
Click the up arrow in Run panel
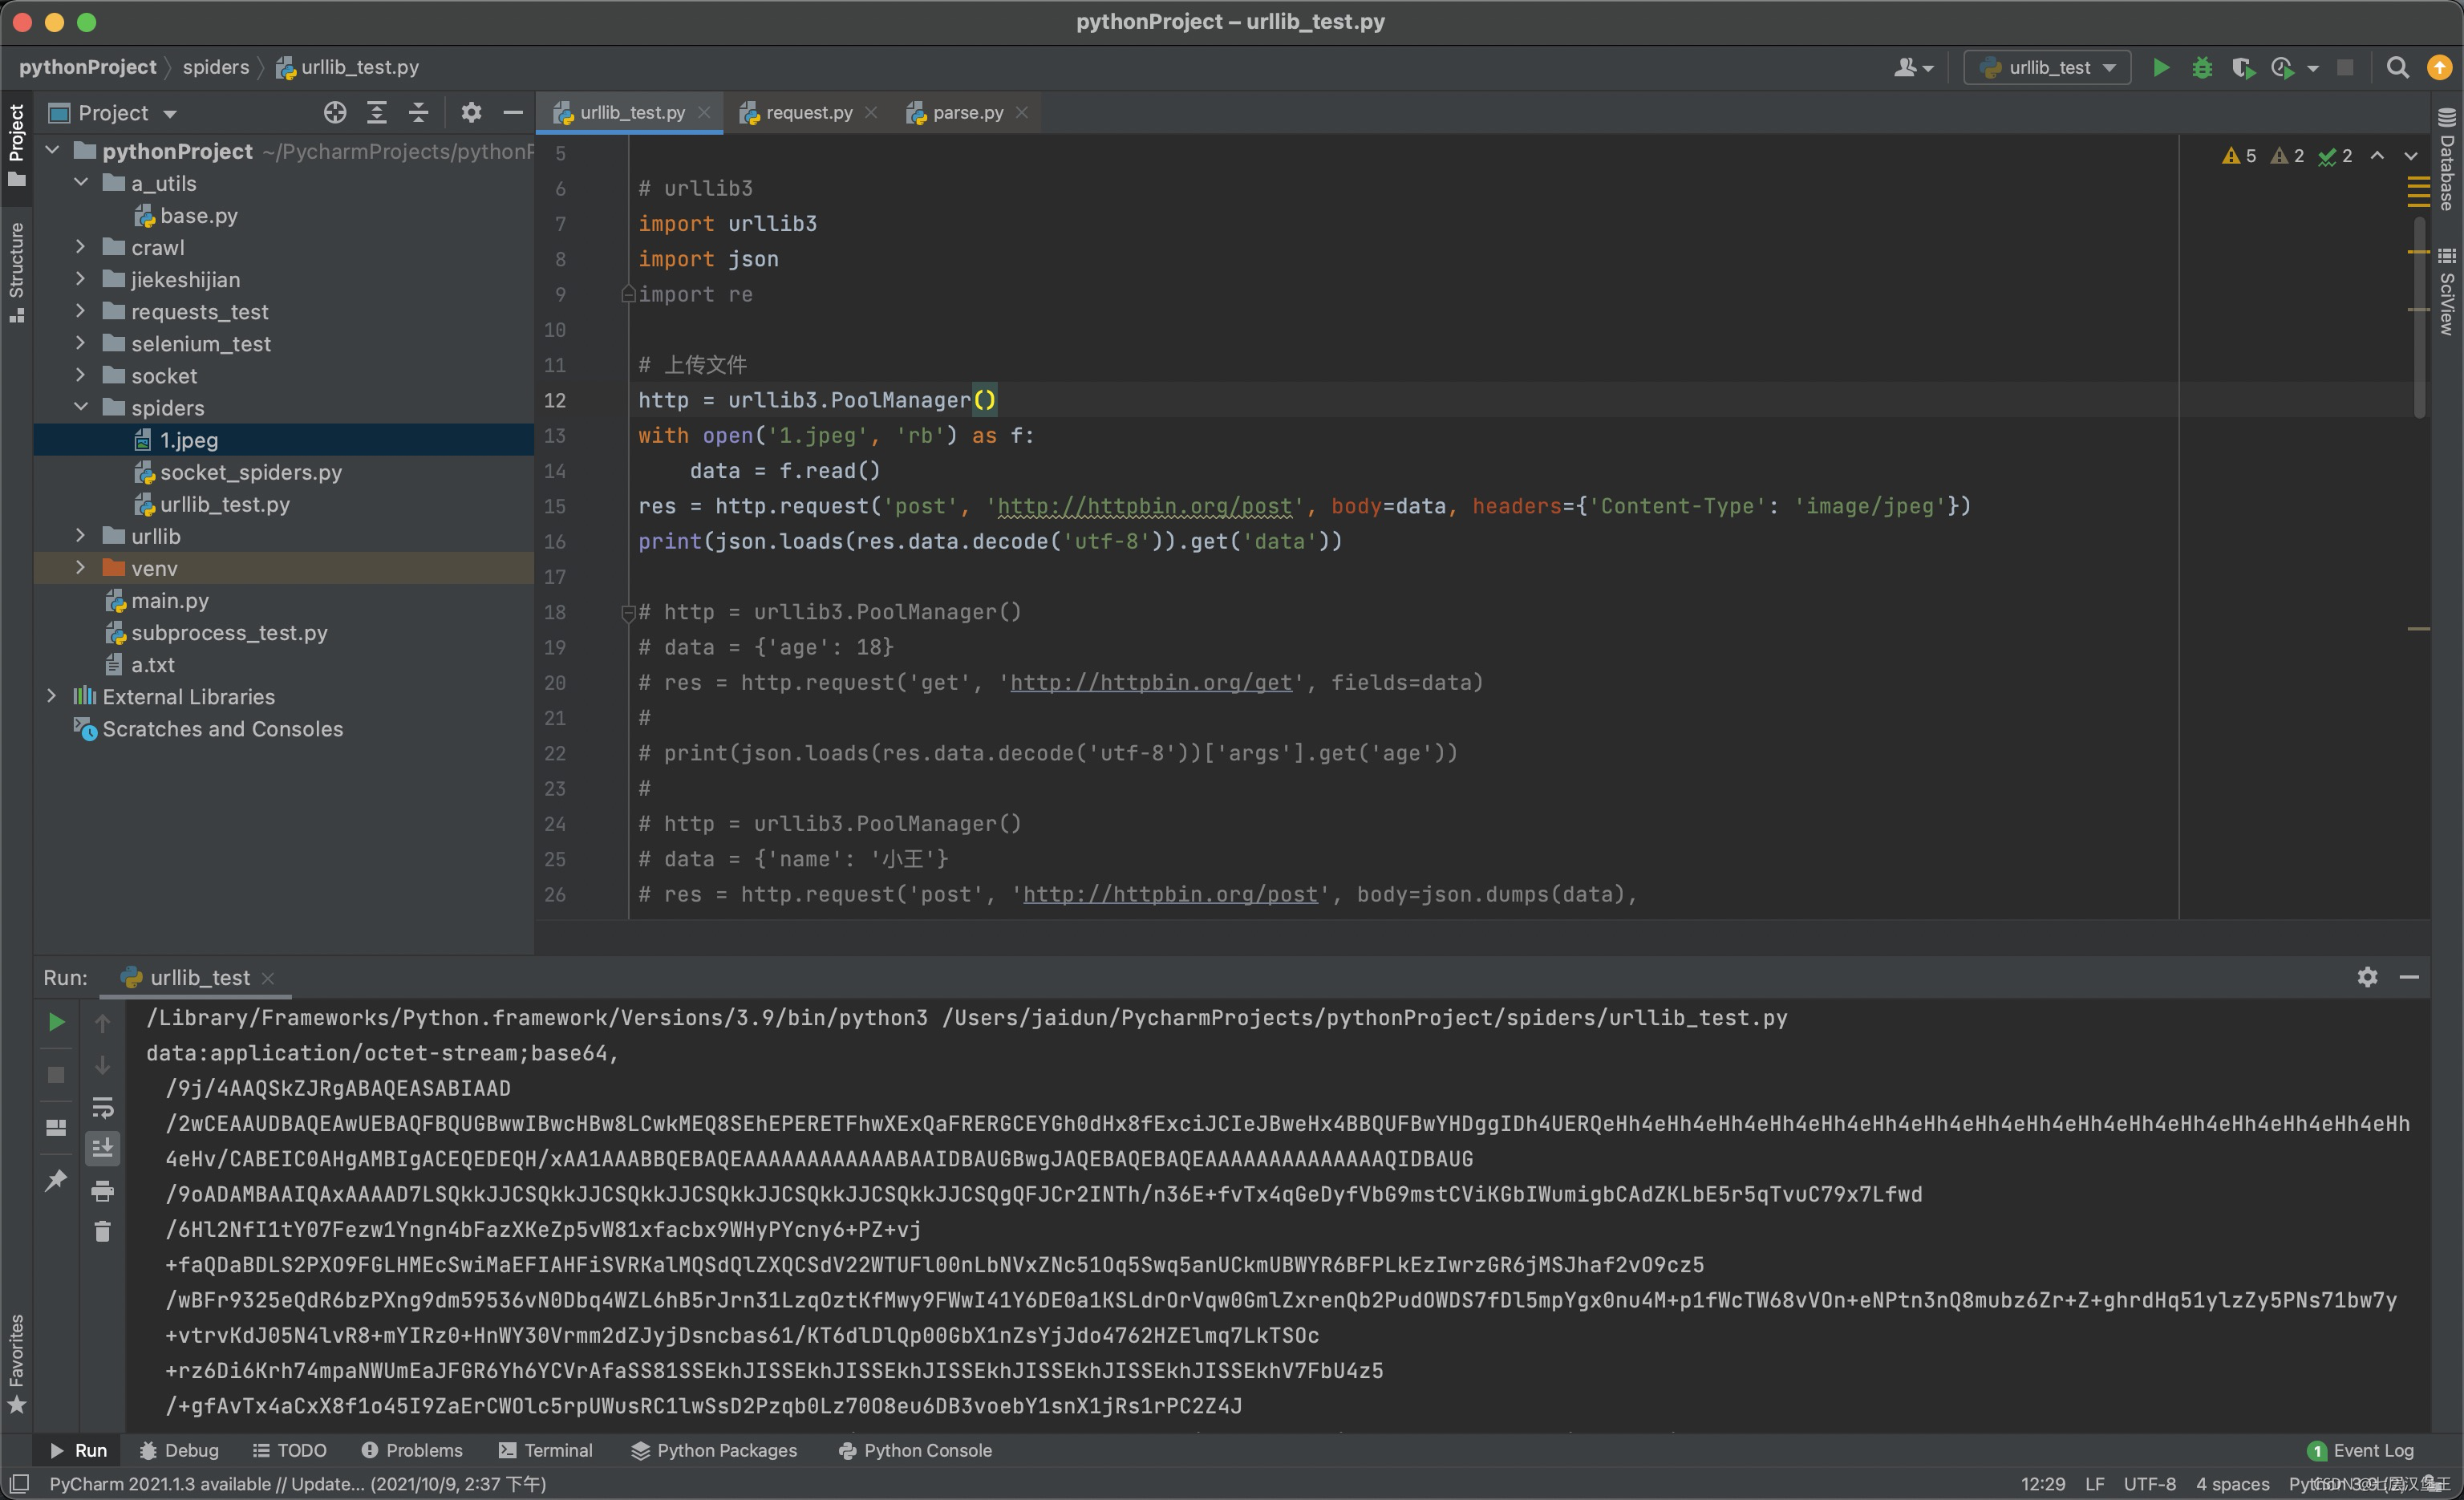102,1023
